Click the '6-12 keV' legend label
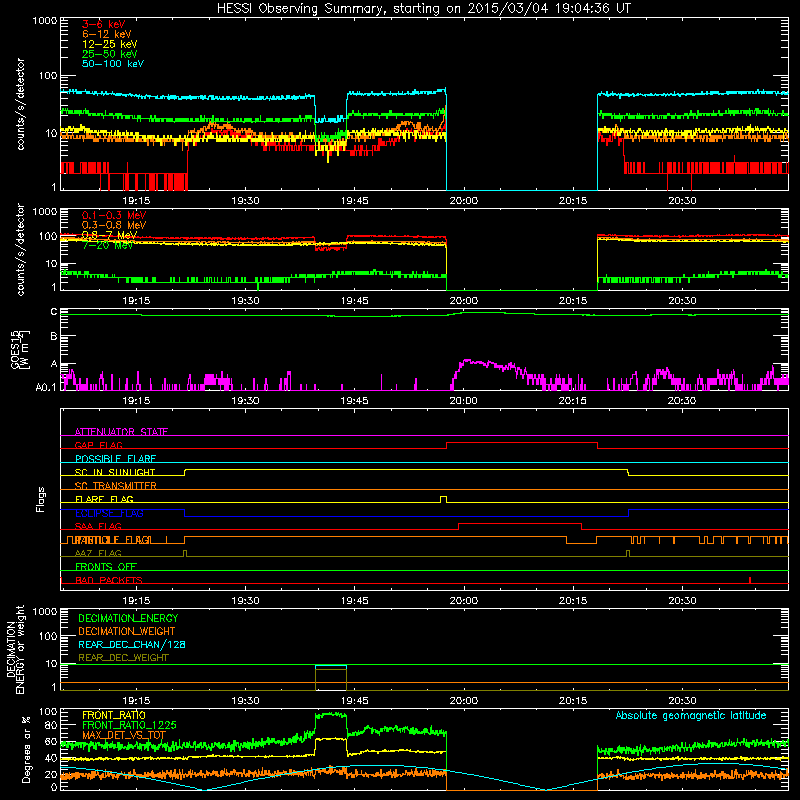Viewport: 800px width, 800px height. [107, 34]
